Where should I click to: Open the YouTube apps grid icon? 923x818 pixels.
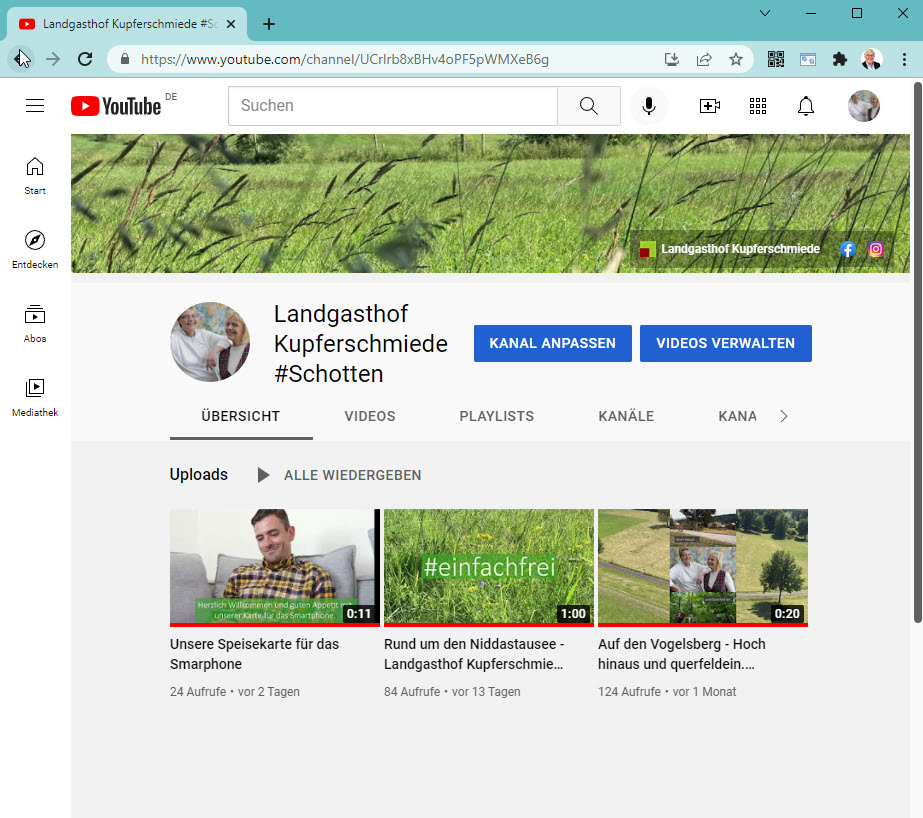coord(758,106)
